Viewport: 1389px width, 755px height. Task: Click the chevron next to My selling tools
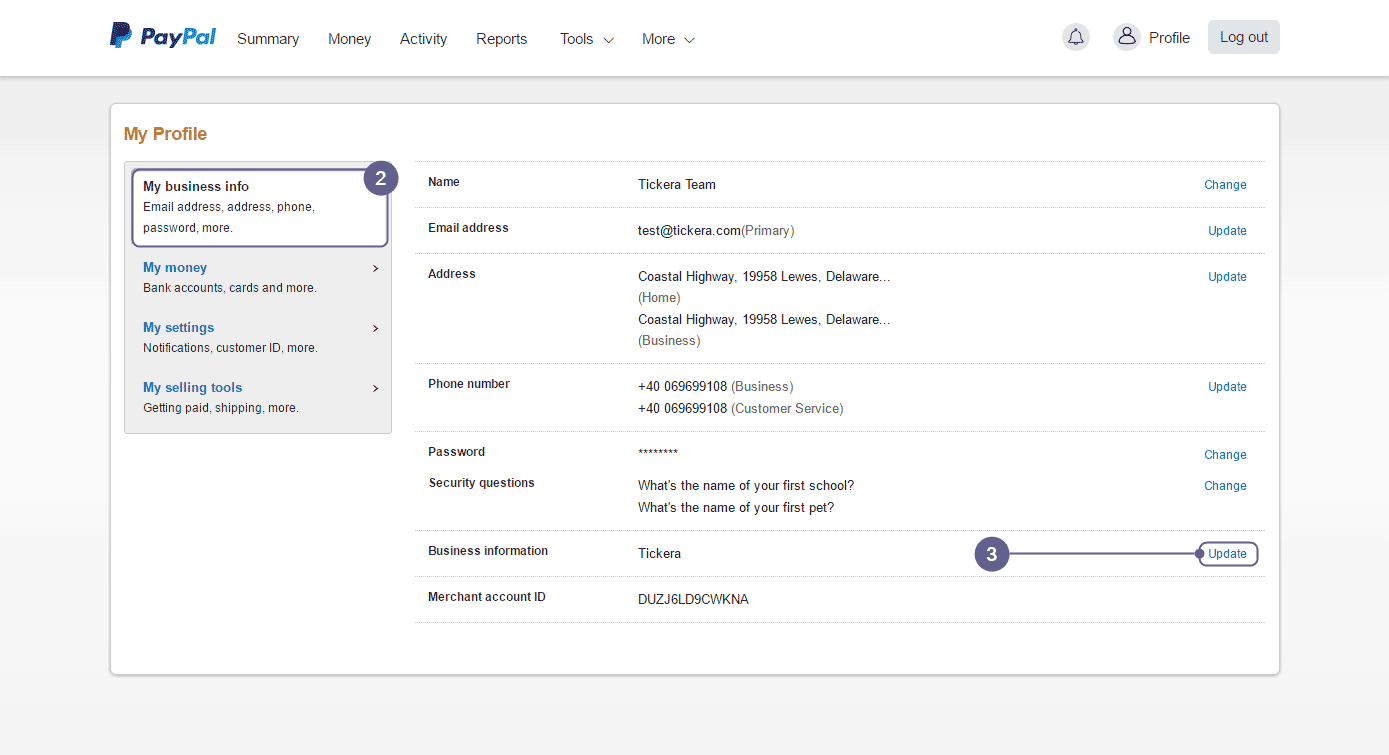coord(376,388)
